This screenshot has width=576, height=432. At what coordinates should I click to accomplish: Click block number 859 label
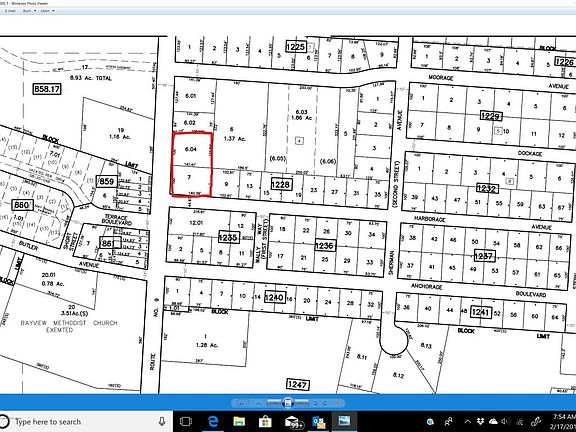coord(107,181)
